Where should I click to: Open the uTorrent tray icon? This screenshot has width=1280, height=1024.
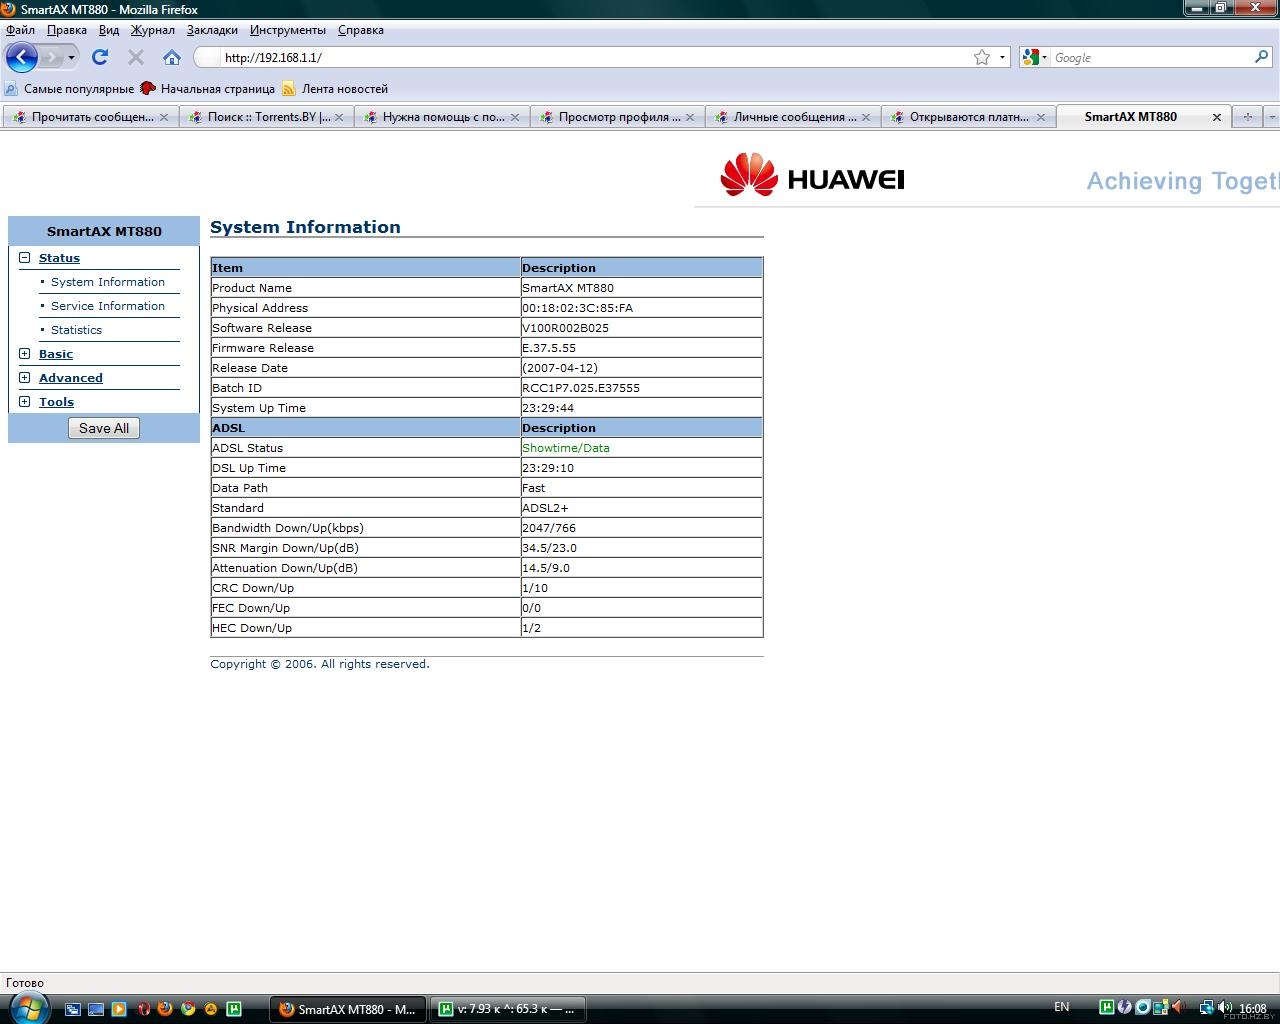1107,1007
